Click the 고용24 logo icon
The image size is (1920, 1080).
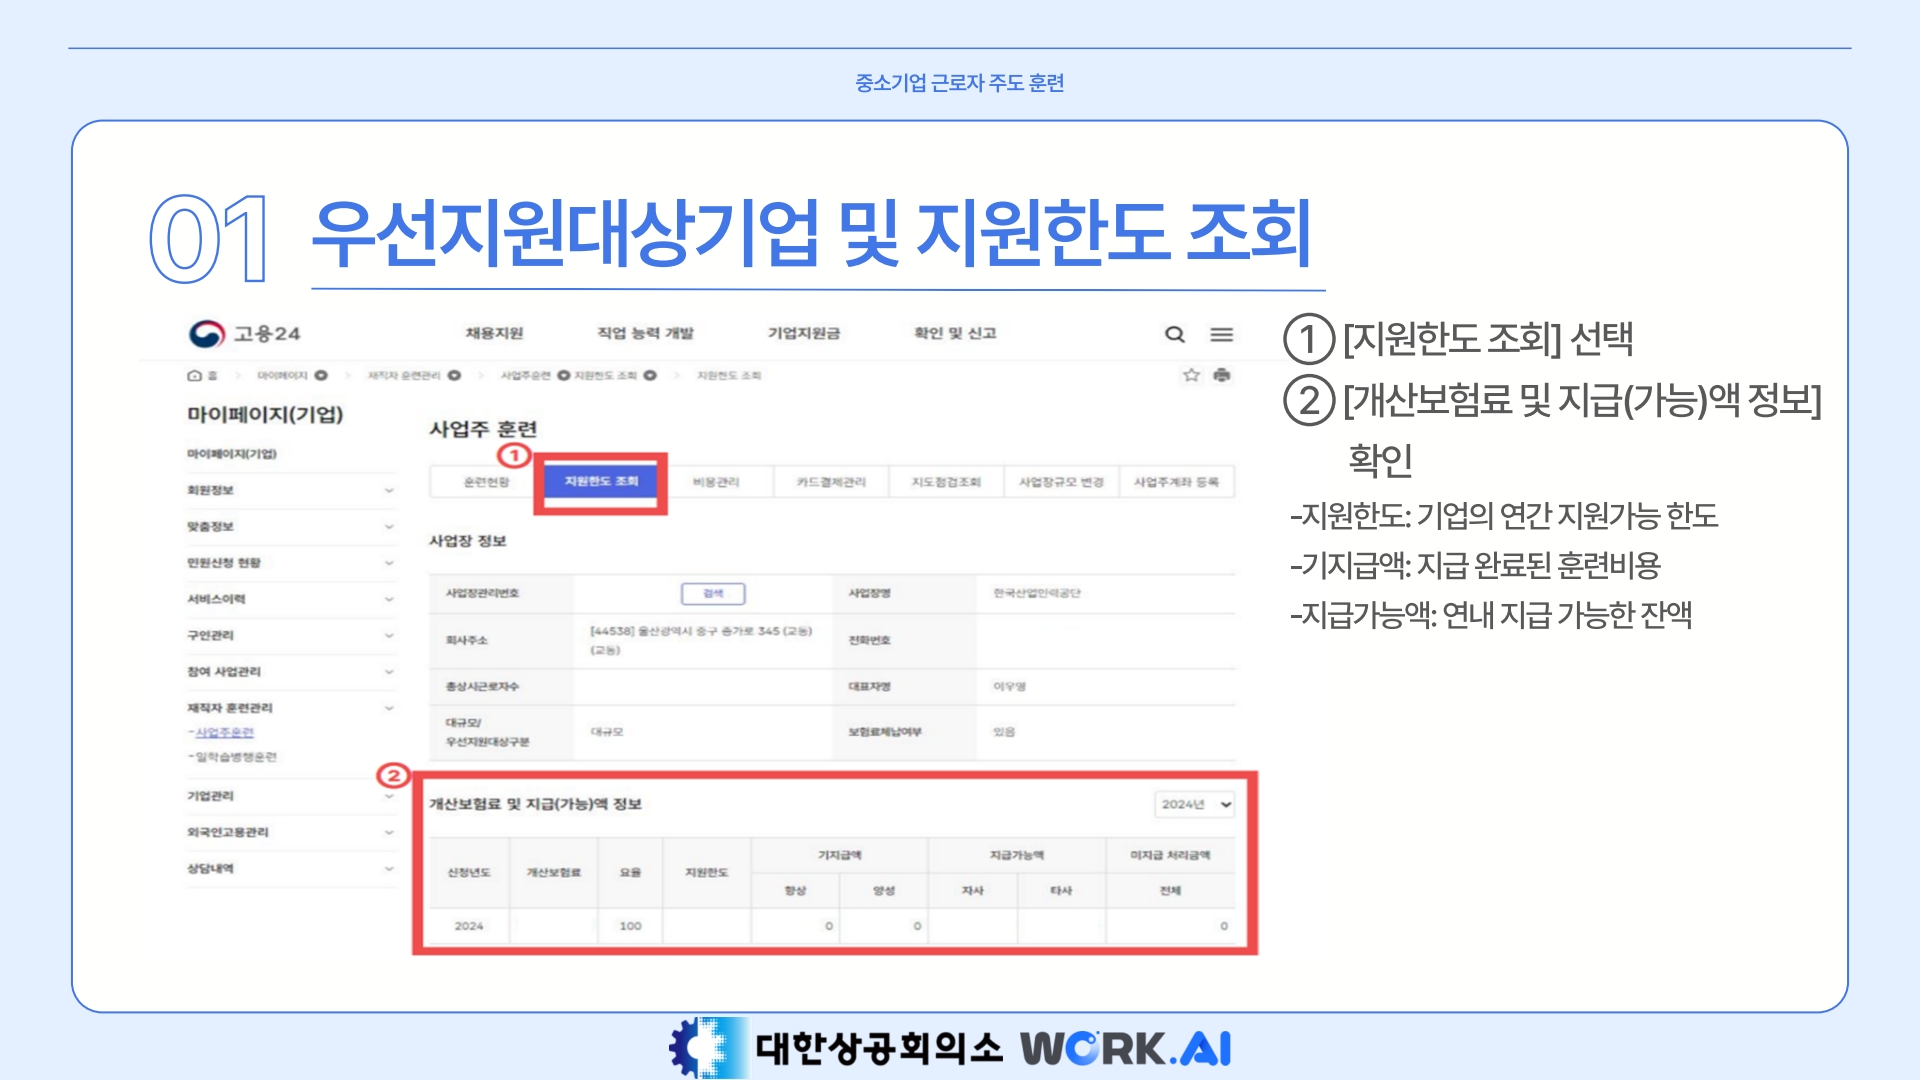click(207, 334)
